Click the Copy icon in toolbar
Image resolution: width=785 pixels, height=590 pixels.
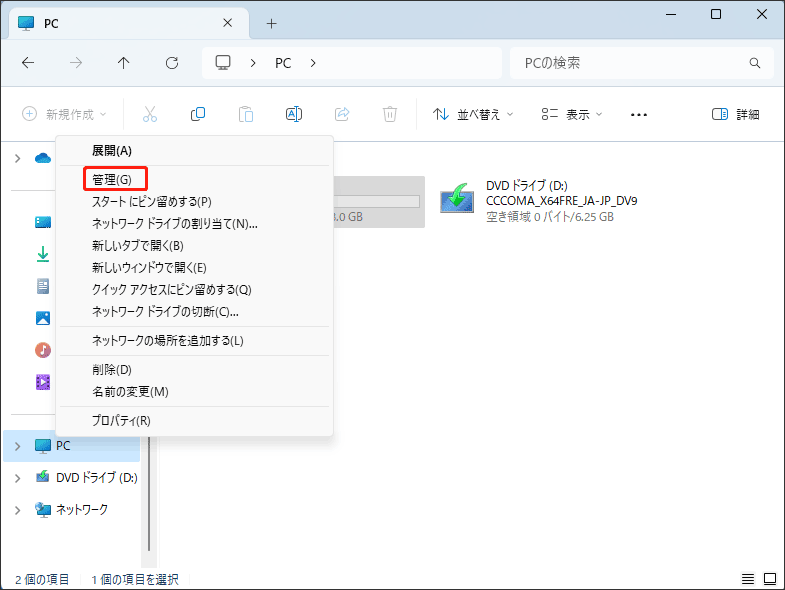(x=198, y=114)
